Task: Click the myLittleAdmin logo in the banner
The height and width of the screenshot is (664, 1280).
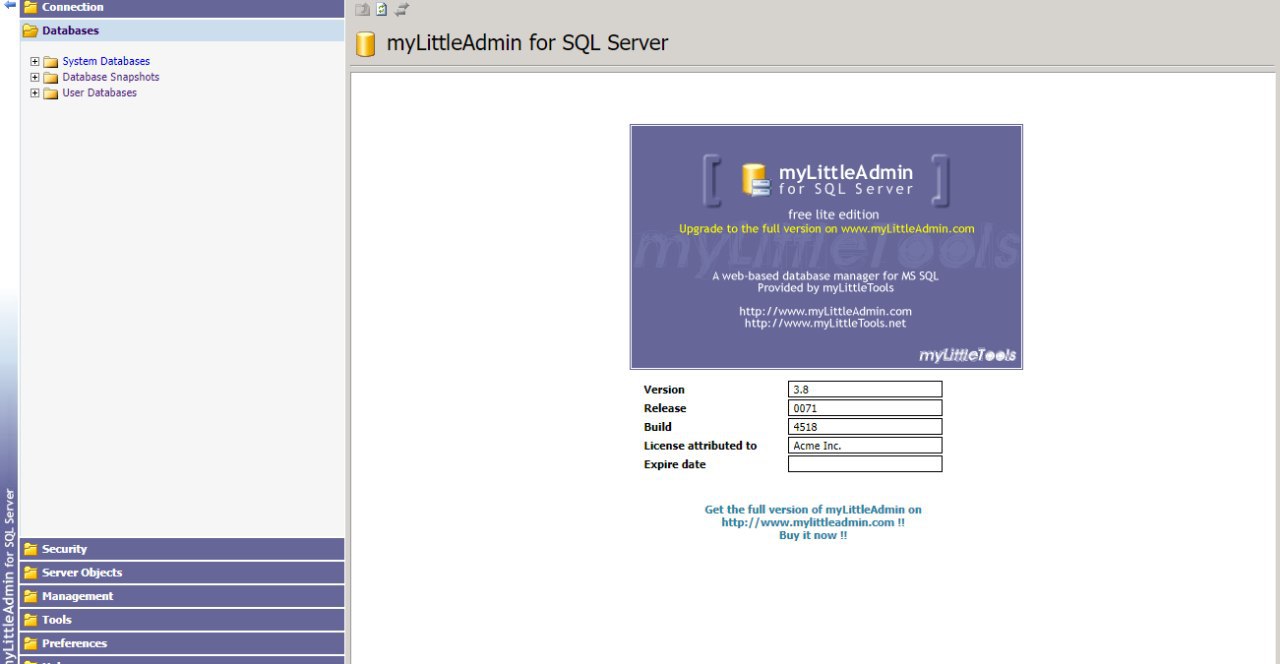Action: coord(827,180)
